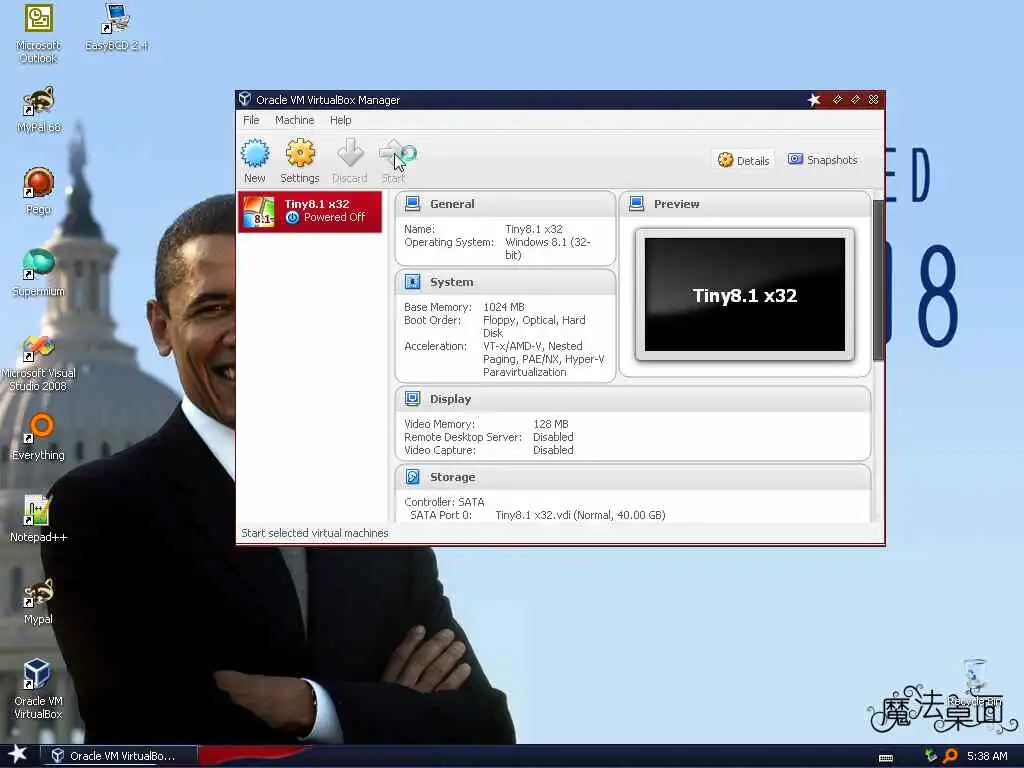
Task: Open Microsoft Visual Studio 2008 shortcut
Action: 39,362
